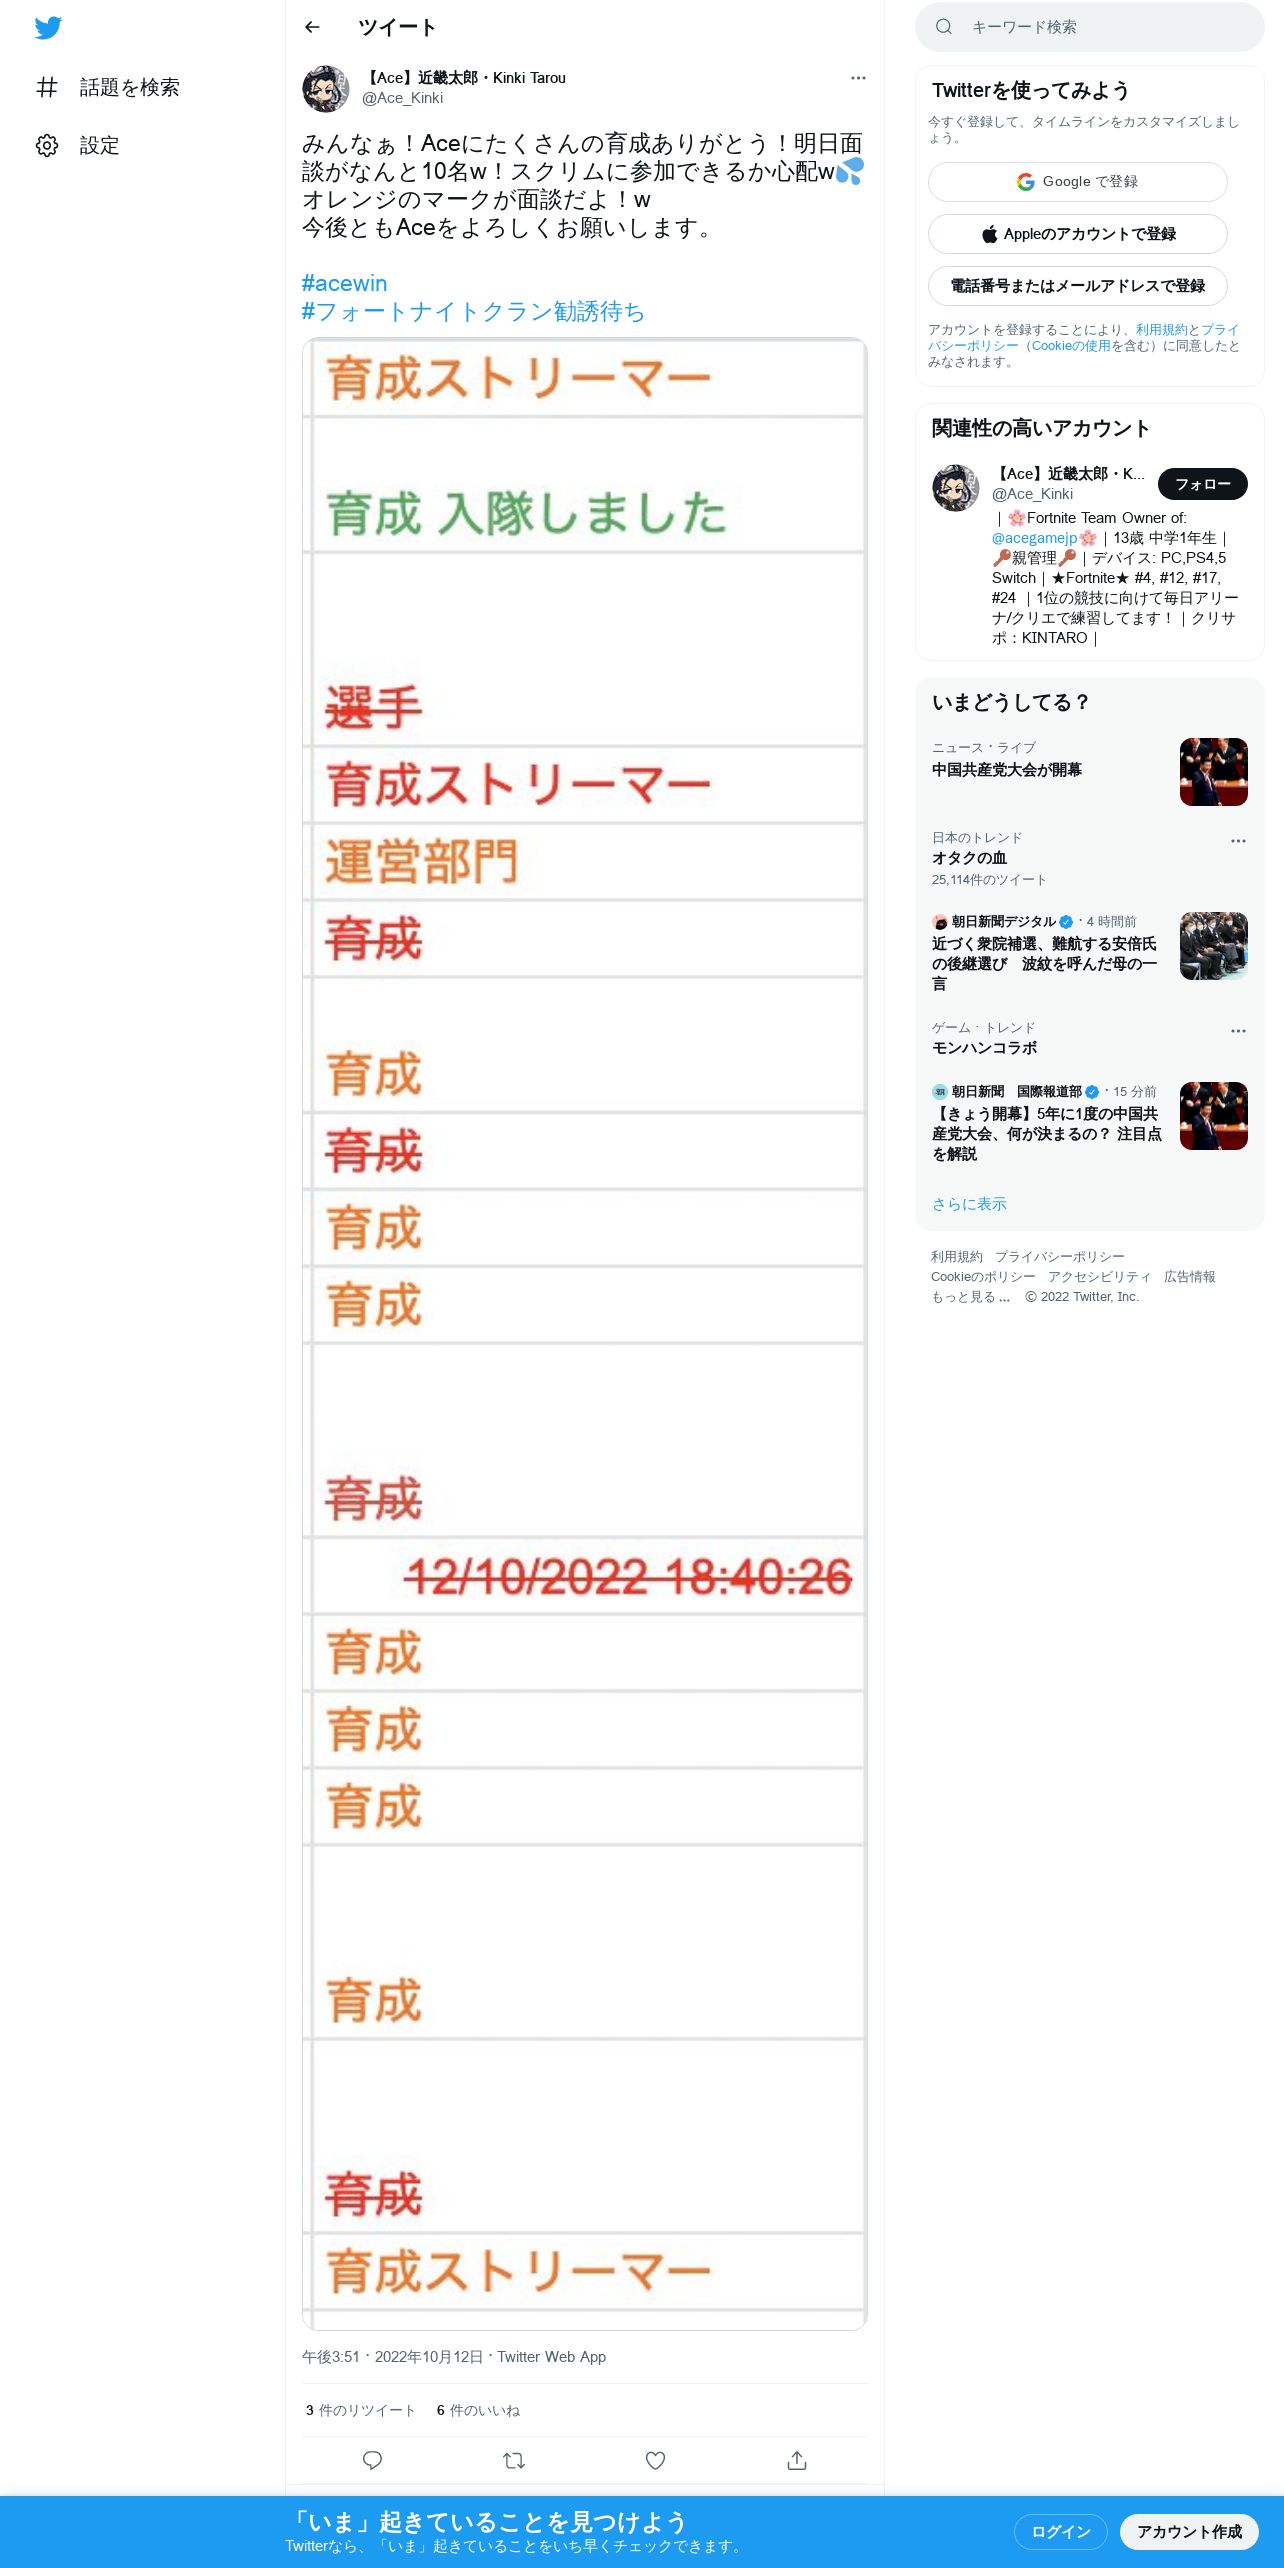Follow @Ace_Kinki with the フォロー button
1284x2568 pixels.
click(1203, 484)
